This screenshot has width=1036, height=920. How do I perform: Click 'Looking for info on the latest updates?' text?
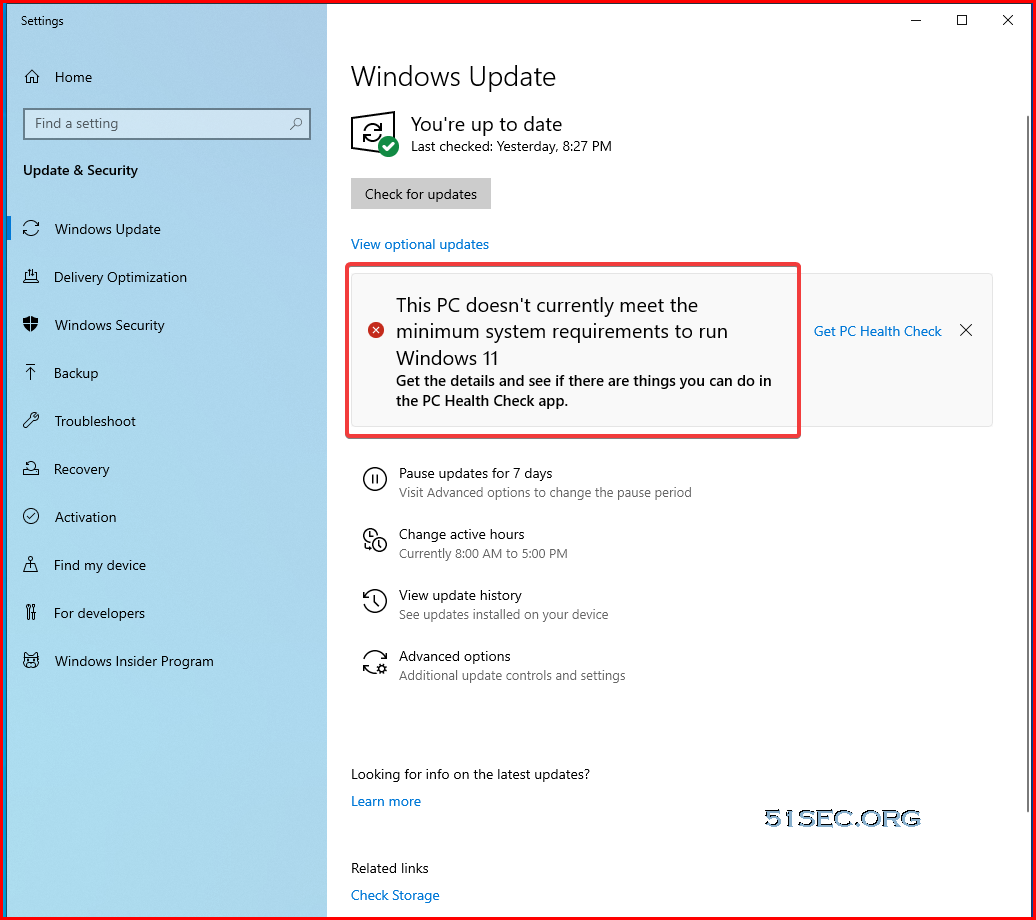point(470,774)
